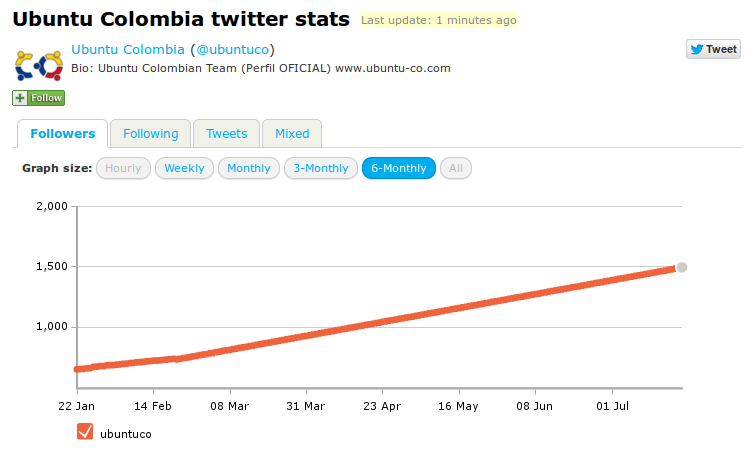
Task: Click the ubuntuco legend label
Action: coord(126,434)
